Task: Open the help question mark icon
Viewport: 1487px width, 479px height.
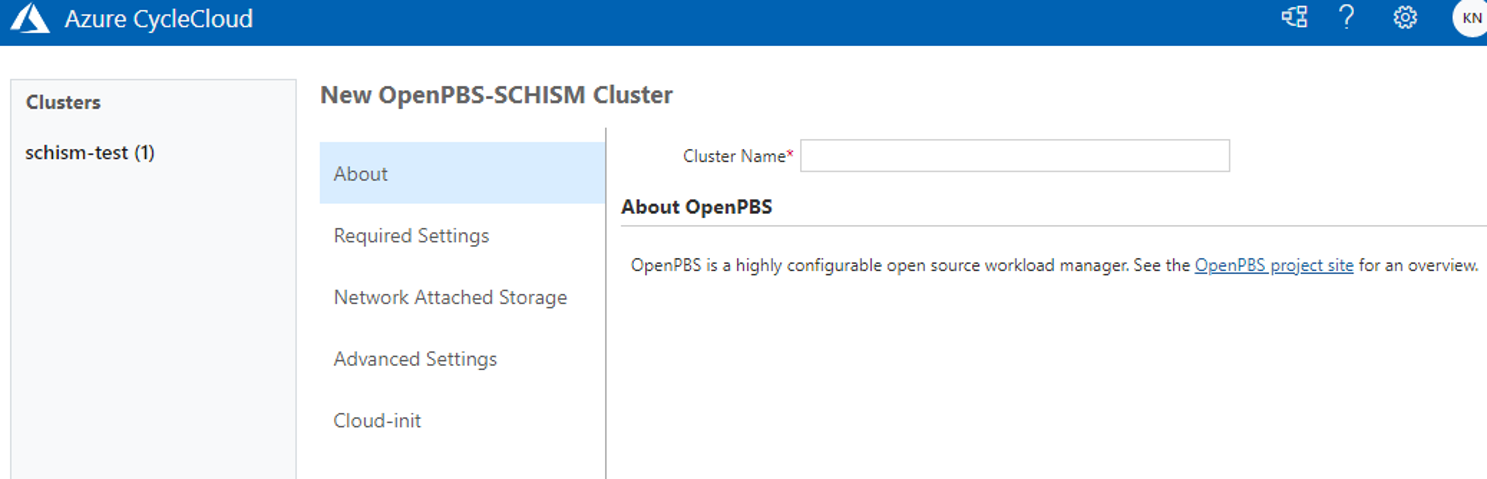Action: [x=1348, y=17]
